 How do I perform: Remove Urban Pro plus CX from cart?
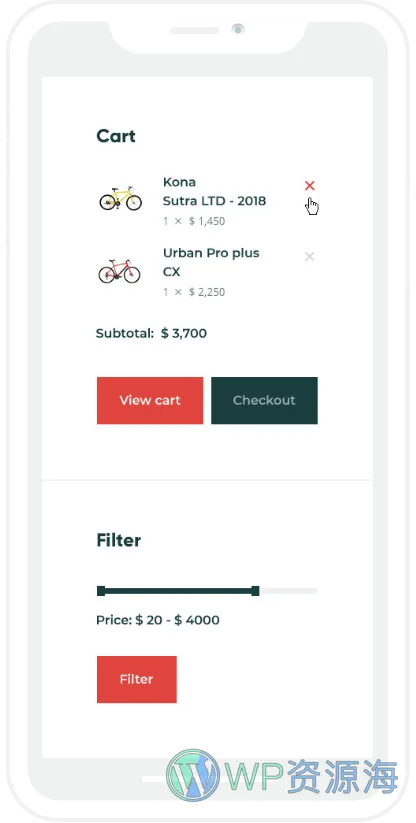[x=310, y=257]
